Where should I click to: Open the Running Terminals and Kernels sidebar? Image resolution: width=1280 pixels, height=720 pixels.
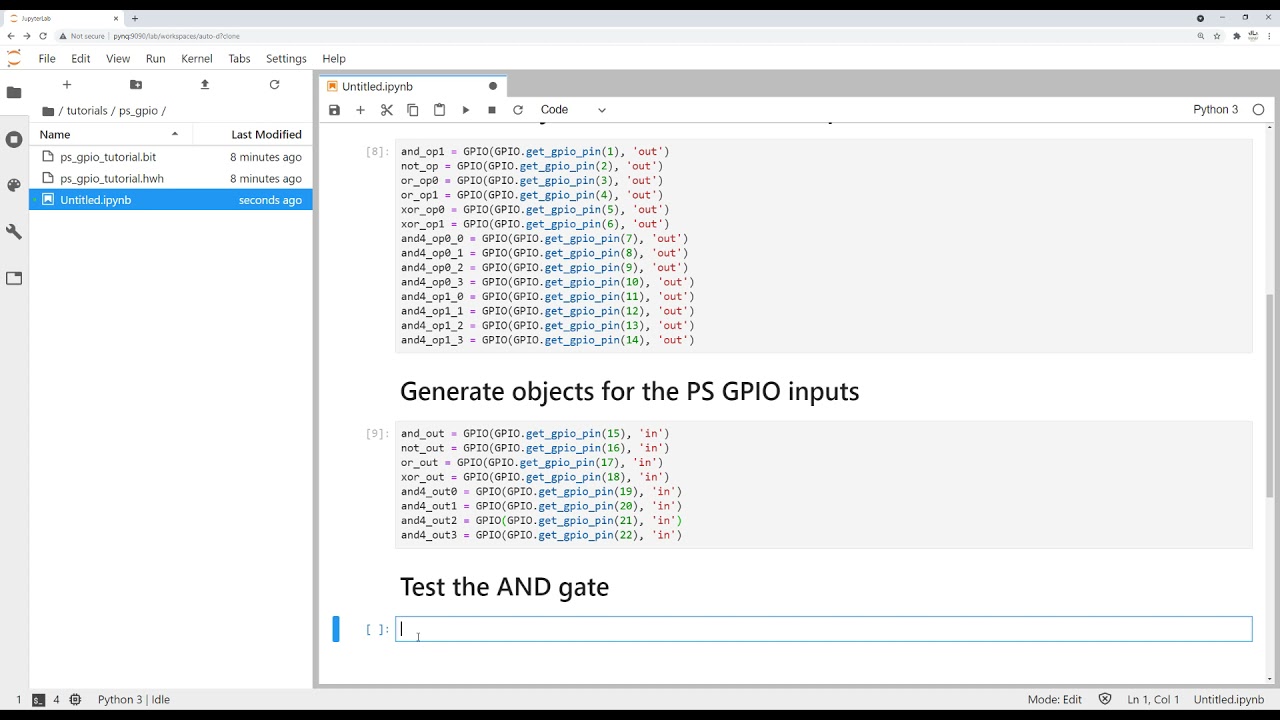(x=14, y=139)
